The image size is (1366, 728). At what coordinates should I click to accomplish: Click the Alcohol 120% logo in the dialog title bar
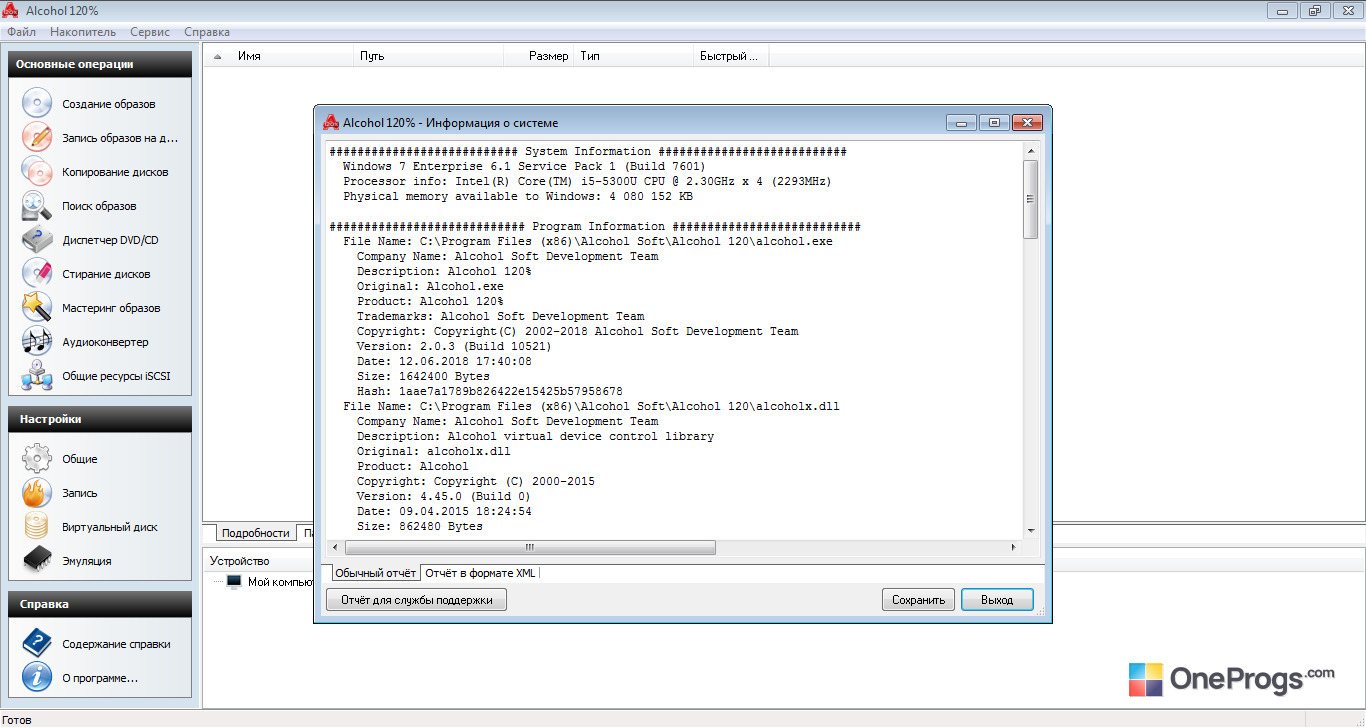point(330,123)
